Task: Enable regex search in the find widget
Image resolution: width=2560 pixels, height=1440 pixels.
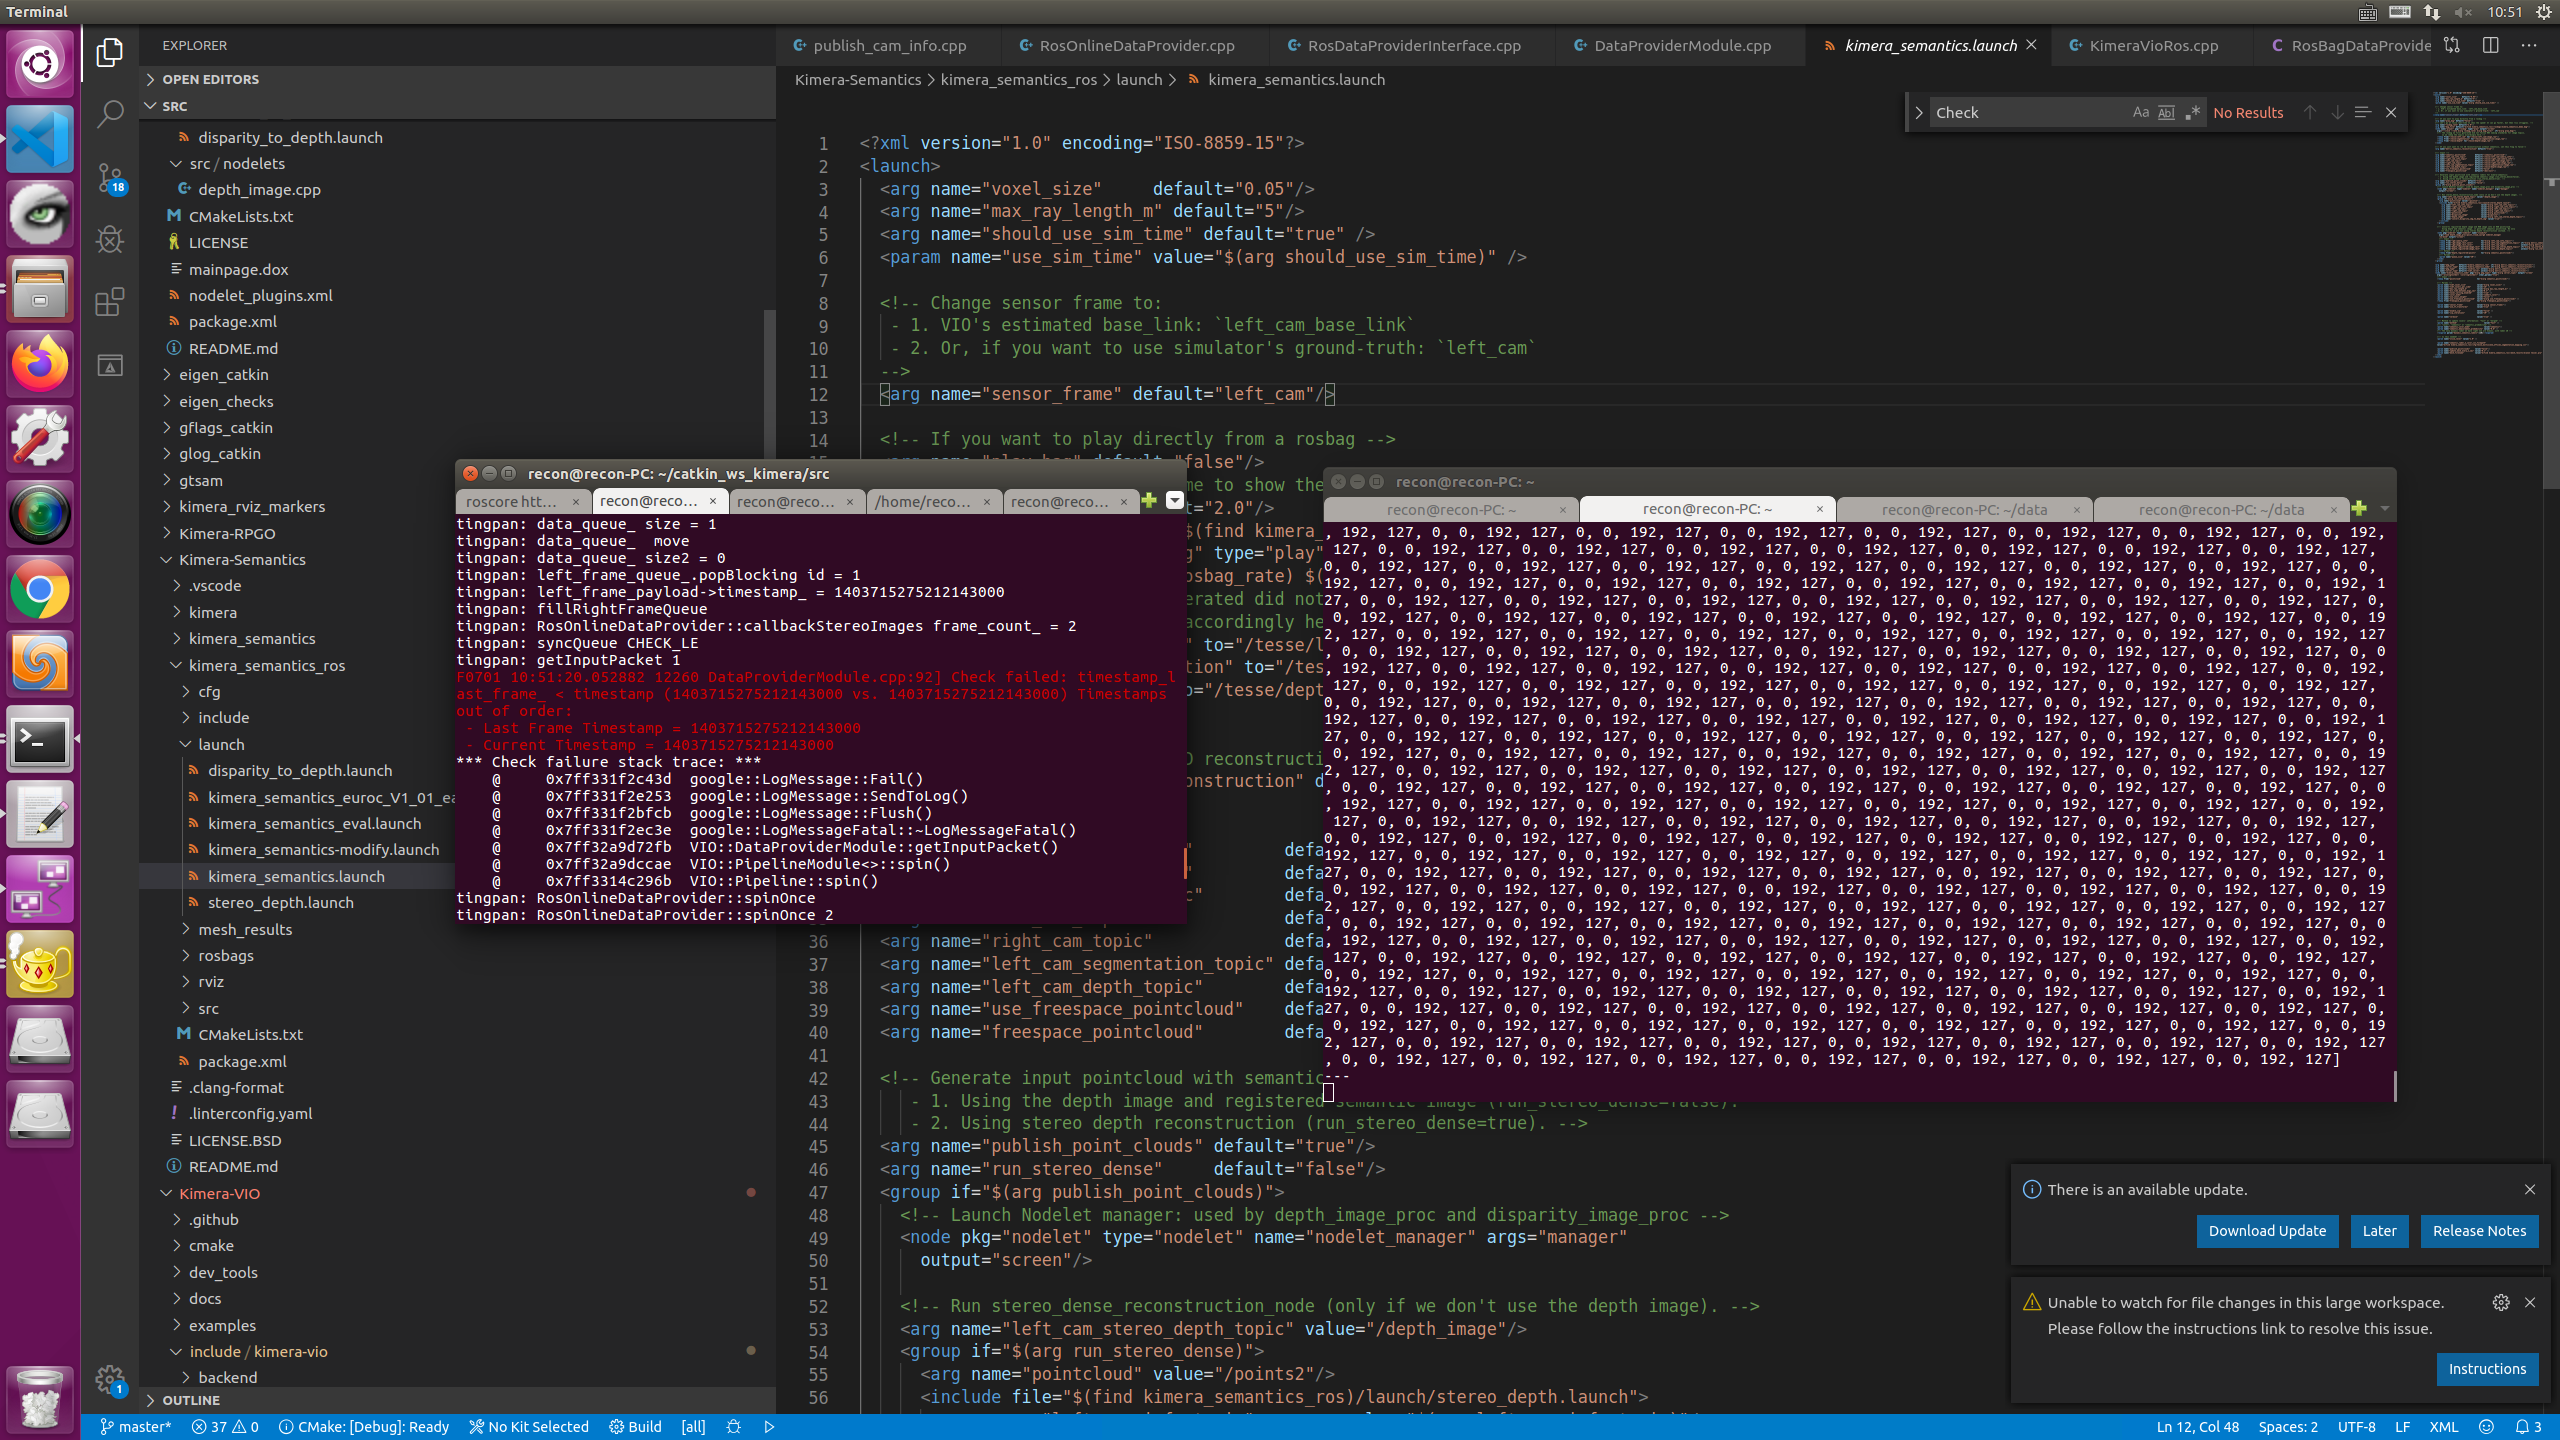Action: (x=2191, y=112)
